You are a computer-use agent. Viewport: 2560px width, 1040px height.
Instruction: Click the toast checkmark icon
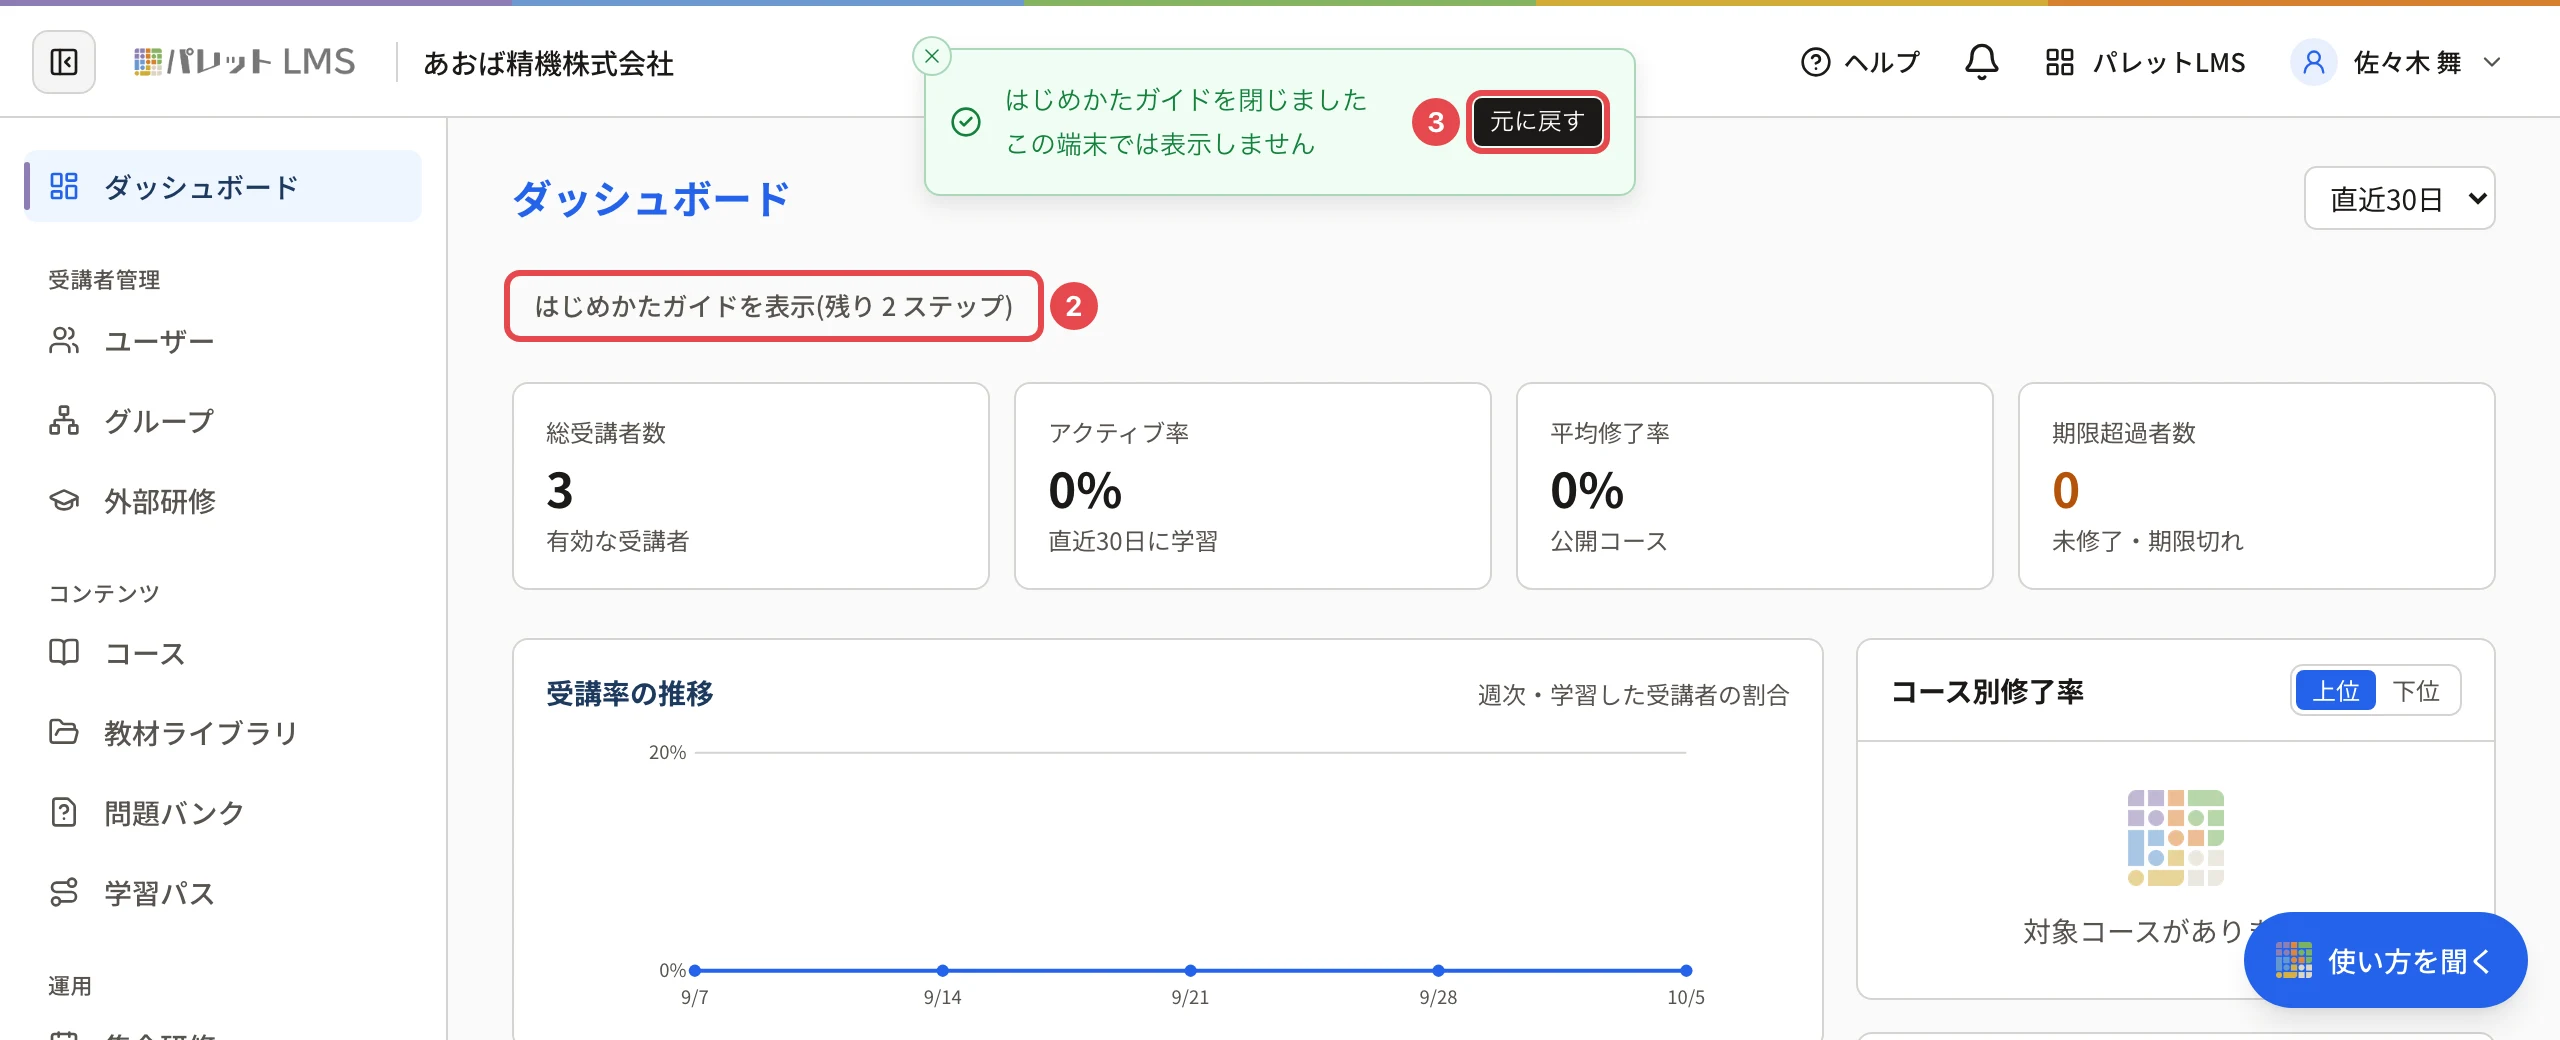point(965,122)
